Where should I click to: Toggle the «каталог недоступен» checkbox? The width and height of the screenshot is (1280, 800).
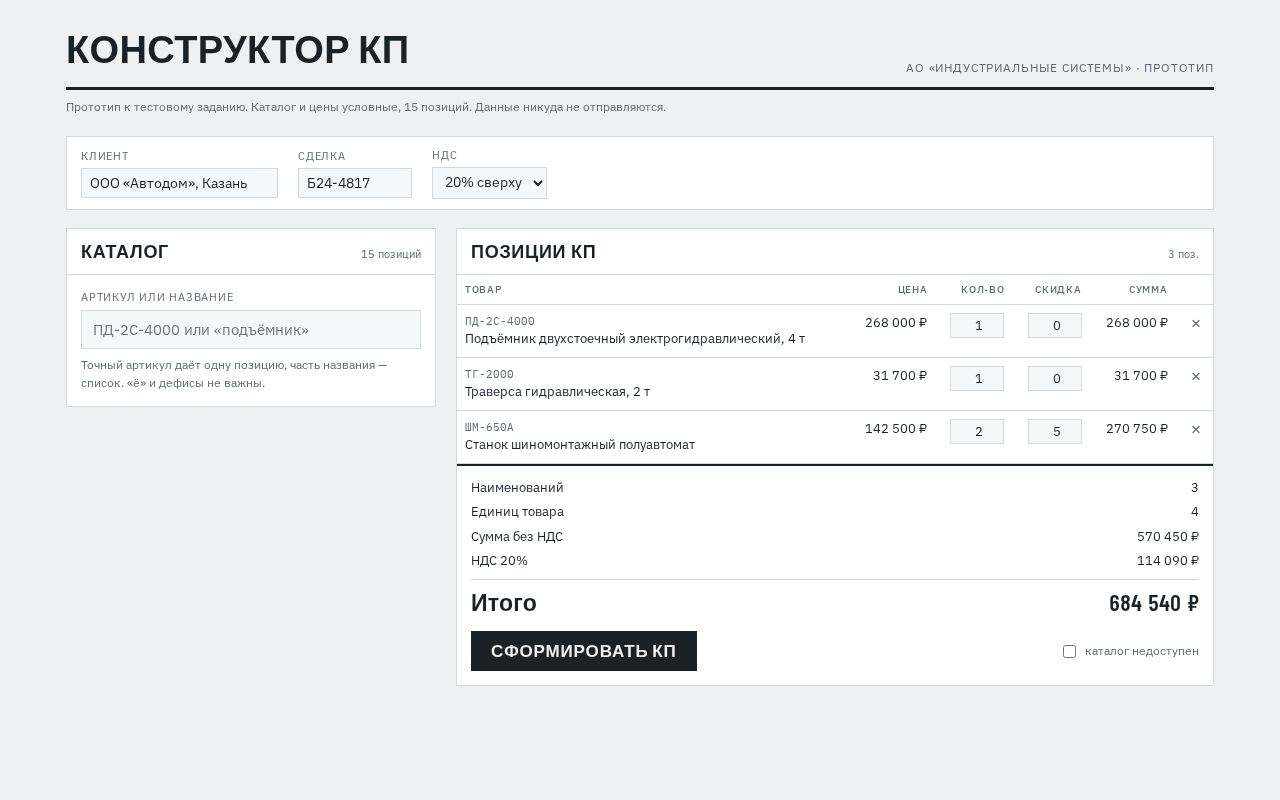tap(1069, 651)
